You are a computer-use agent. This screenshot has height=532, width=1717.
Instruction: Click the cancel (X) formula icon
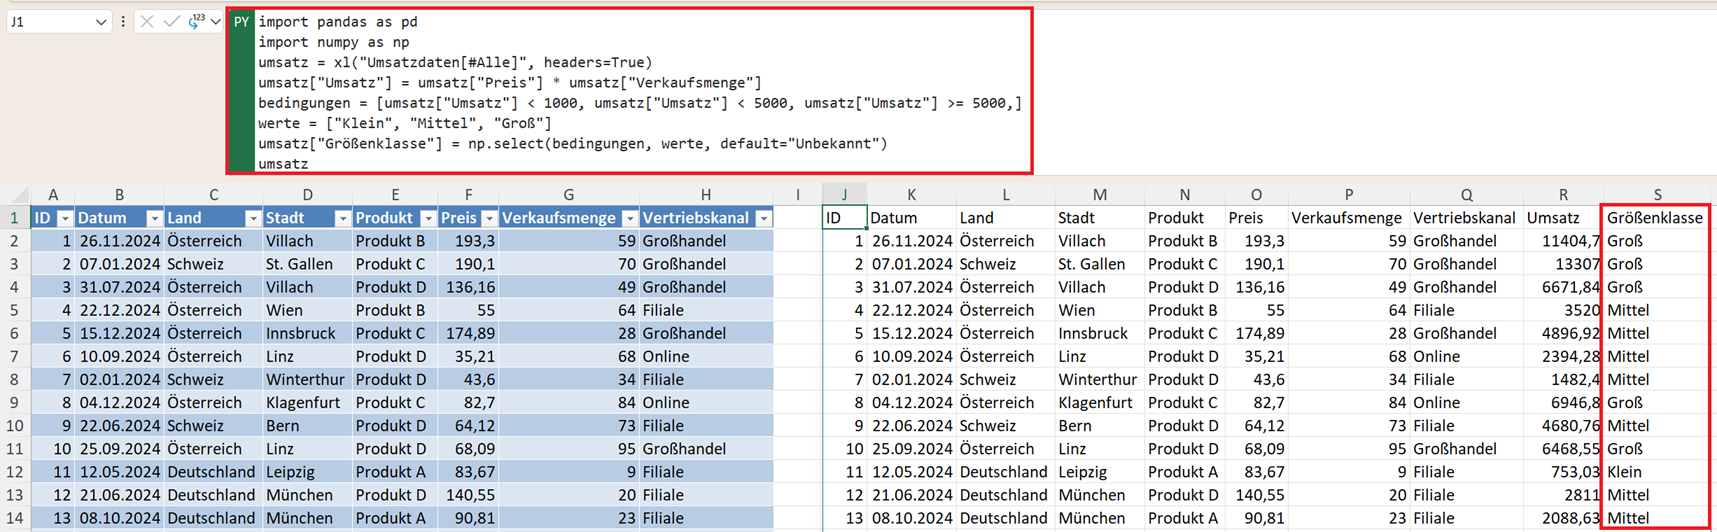(147, 21)
